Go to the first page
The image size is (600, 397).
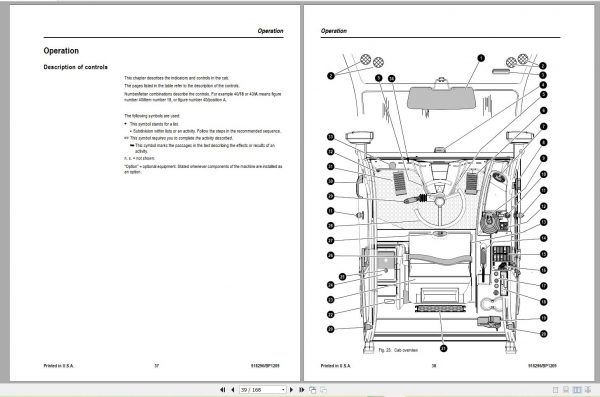(x=222, y=390)
